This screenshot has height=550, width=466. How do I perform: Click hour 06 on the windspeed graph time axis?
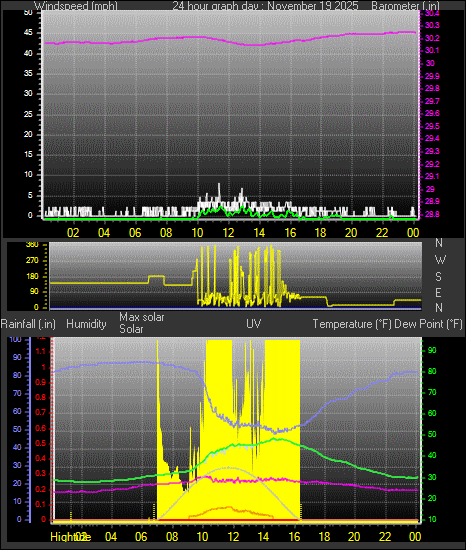coord(135,233)
